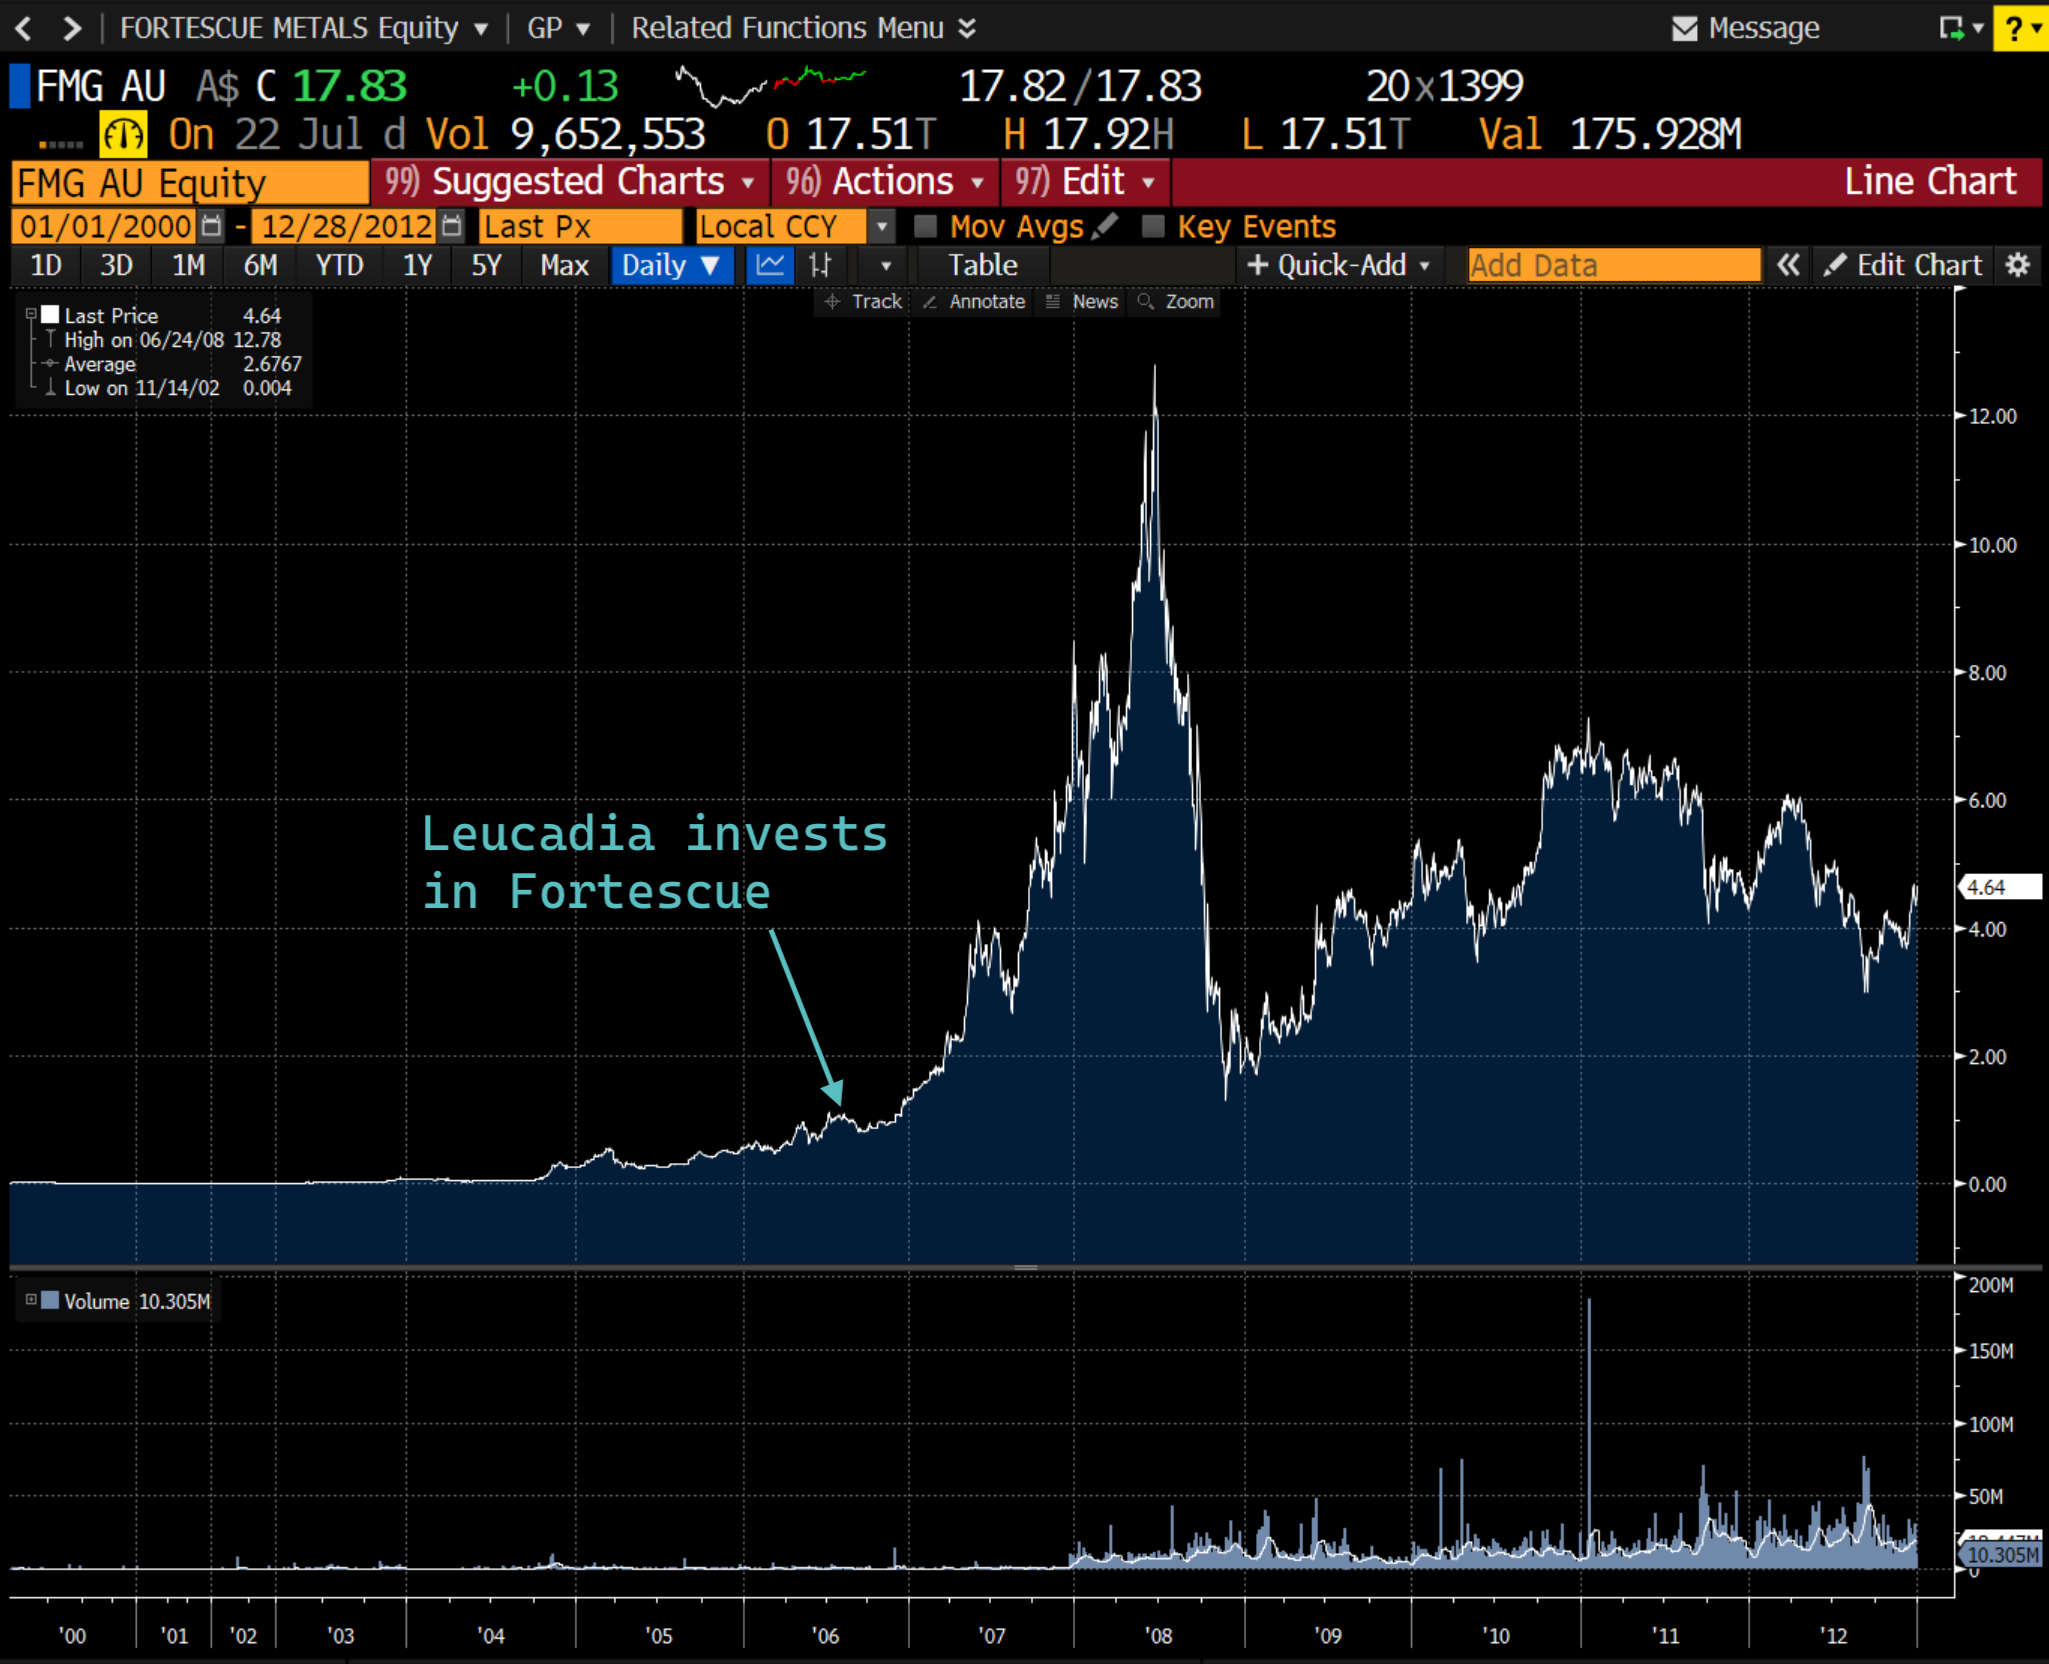Enable the Mov Avgs checkbox

click(x=926, y=226)
